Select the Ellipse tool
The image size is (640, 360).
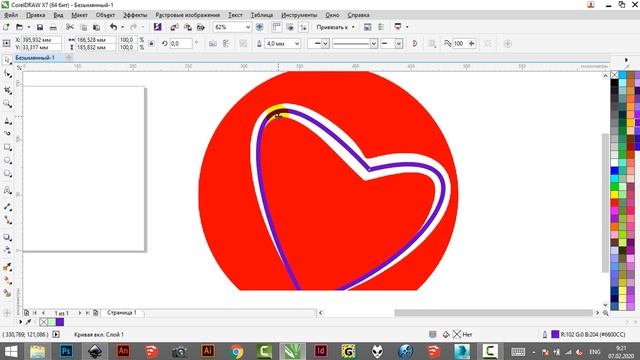[7, 160]
